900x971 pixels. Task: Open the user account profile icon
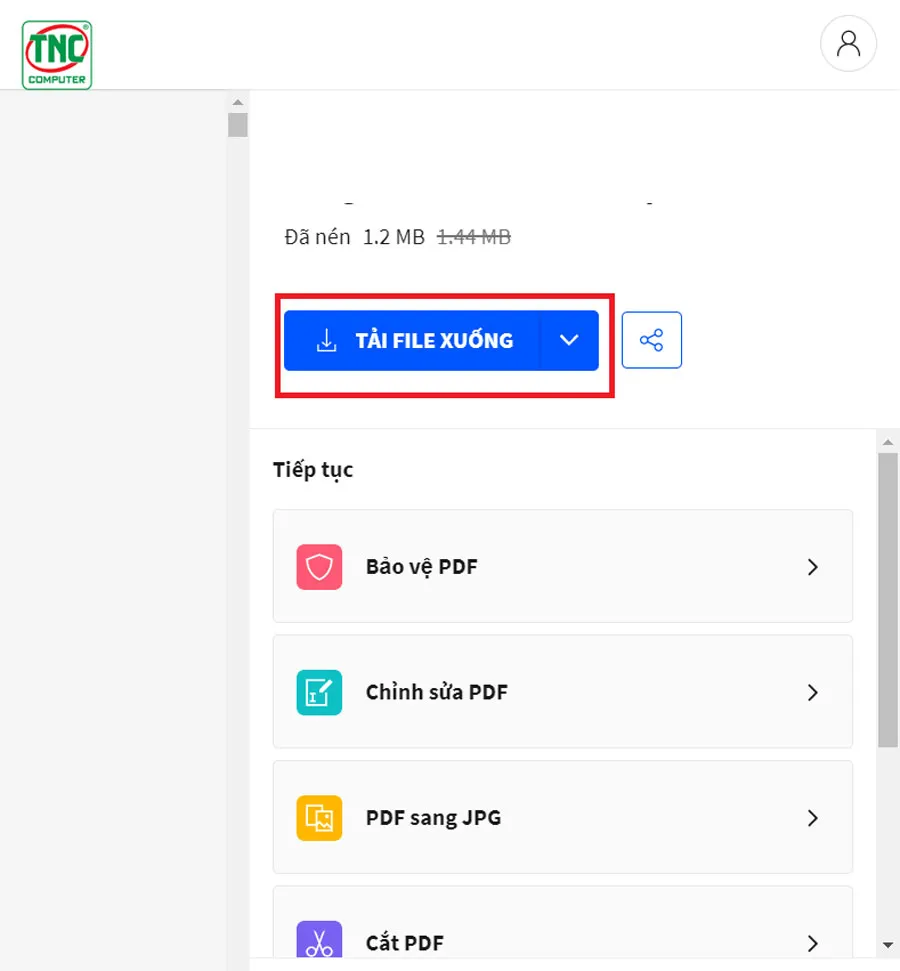848,44
